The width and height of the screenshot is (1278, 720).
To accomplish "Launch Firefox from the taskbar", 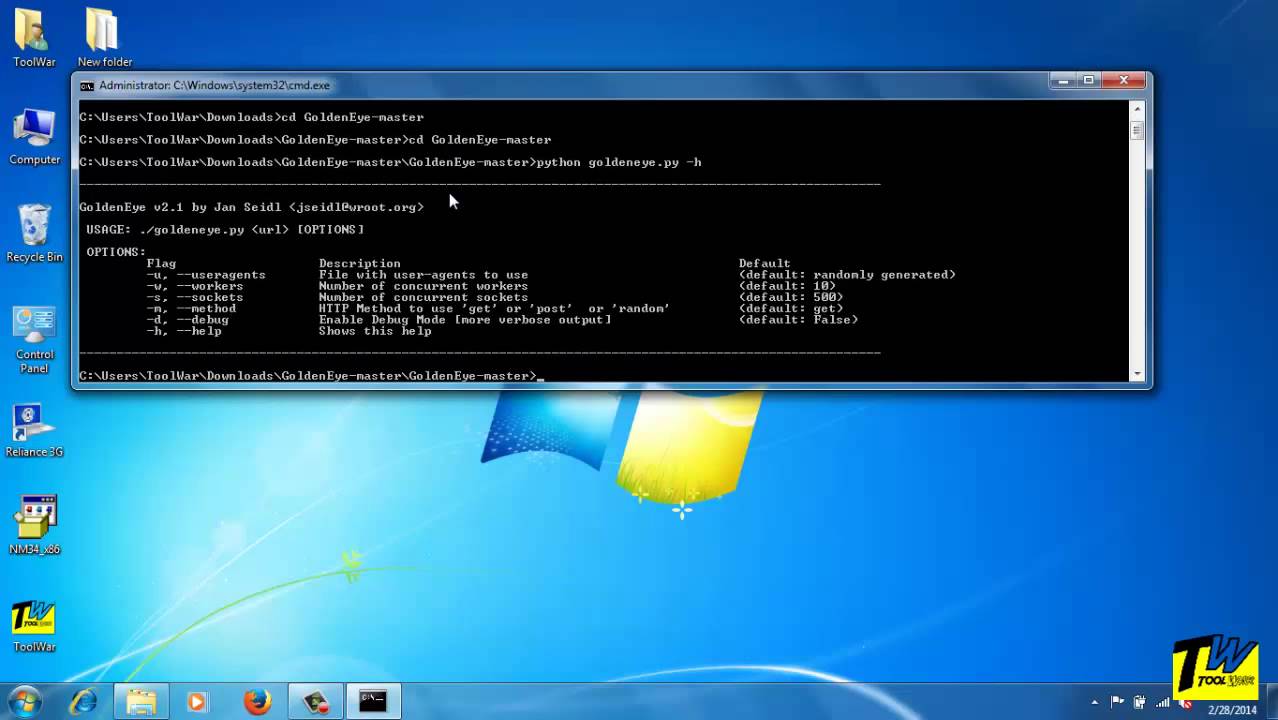I will coord(257,702).
